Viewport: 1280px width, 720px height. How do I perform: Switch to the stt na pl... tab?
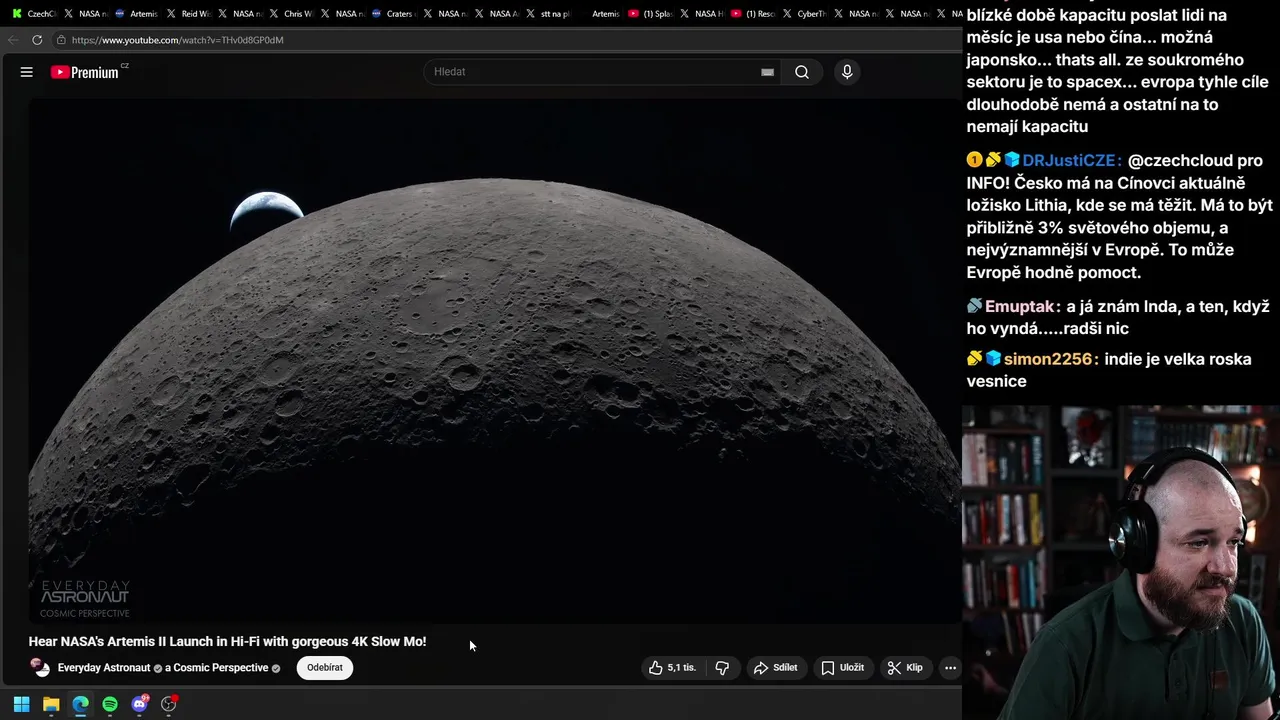(x=547, y=14)
